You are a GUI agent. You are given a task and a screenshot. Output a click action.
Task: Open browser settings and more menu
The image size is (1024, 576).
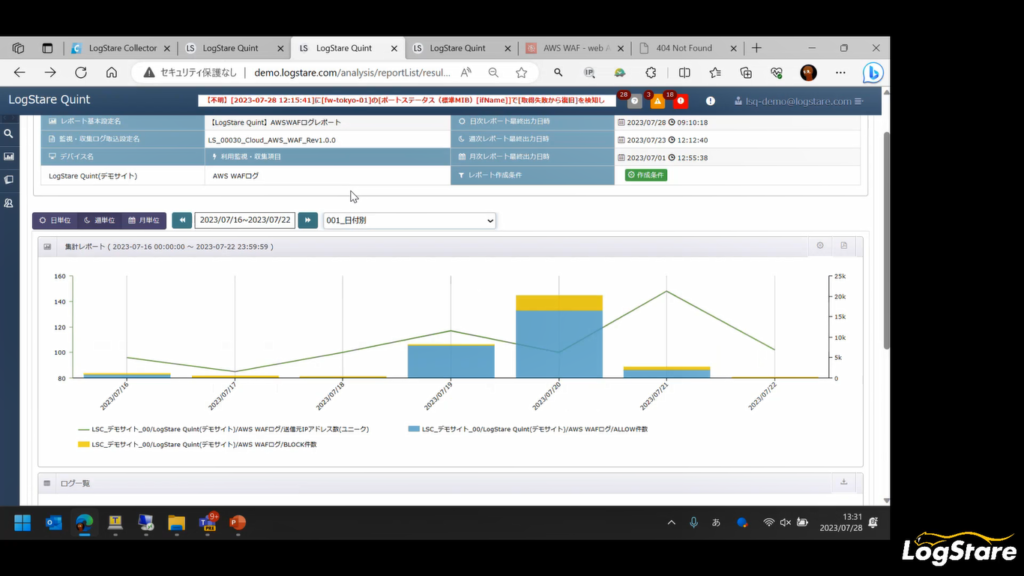click(840, 72)
